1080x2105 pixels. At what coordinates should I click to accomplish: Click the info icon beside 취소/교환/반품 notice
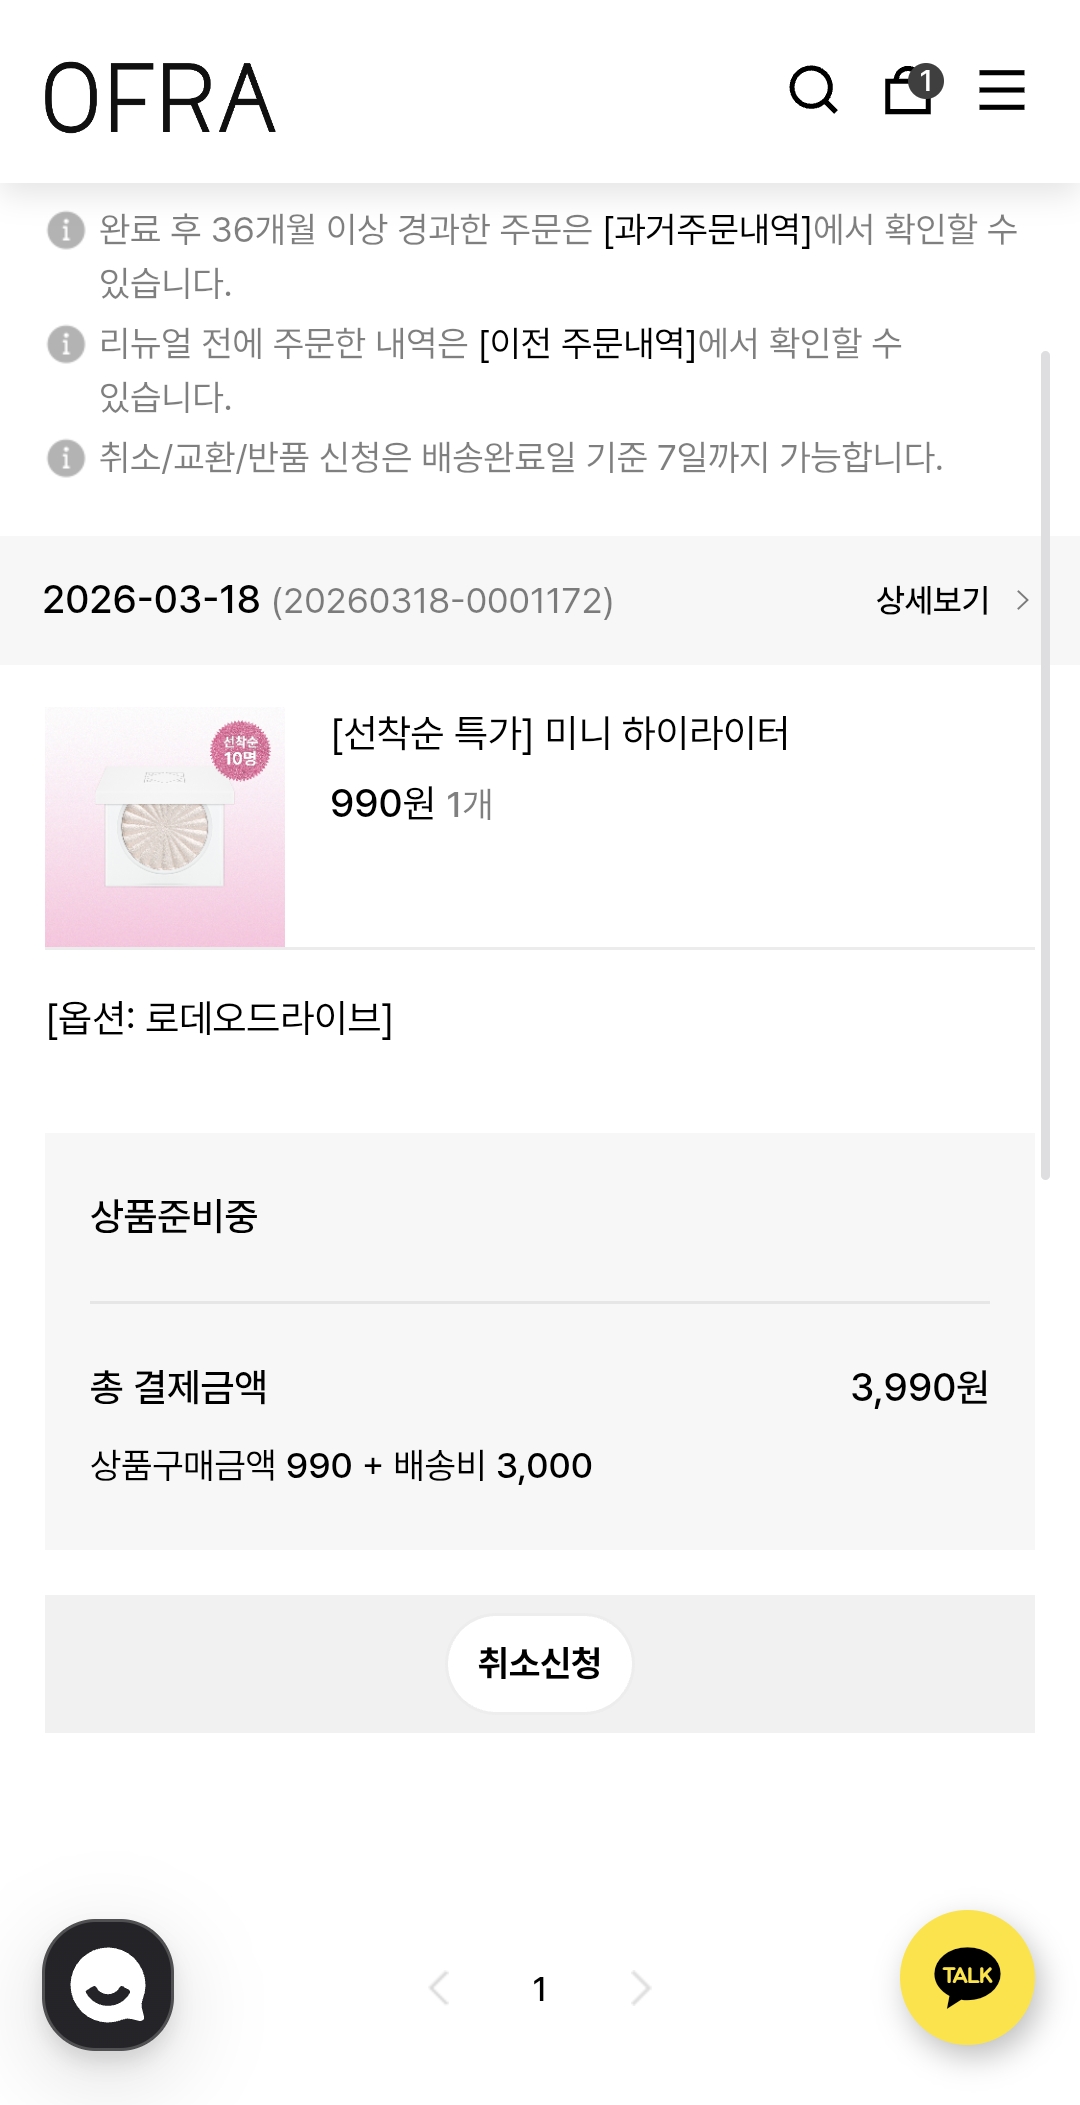point(66,458)
